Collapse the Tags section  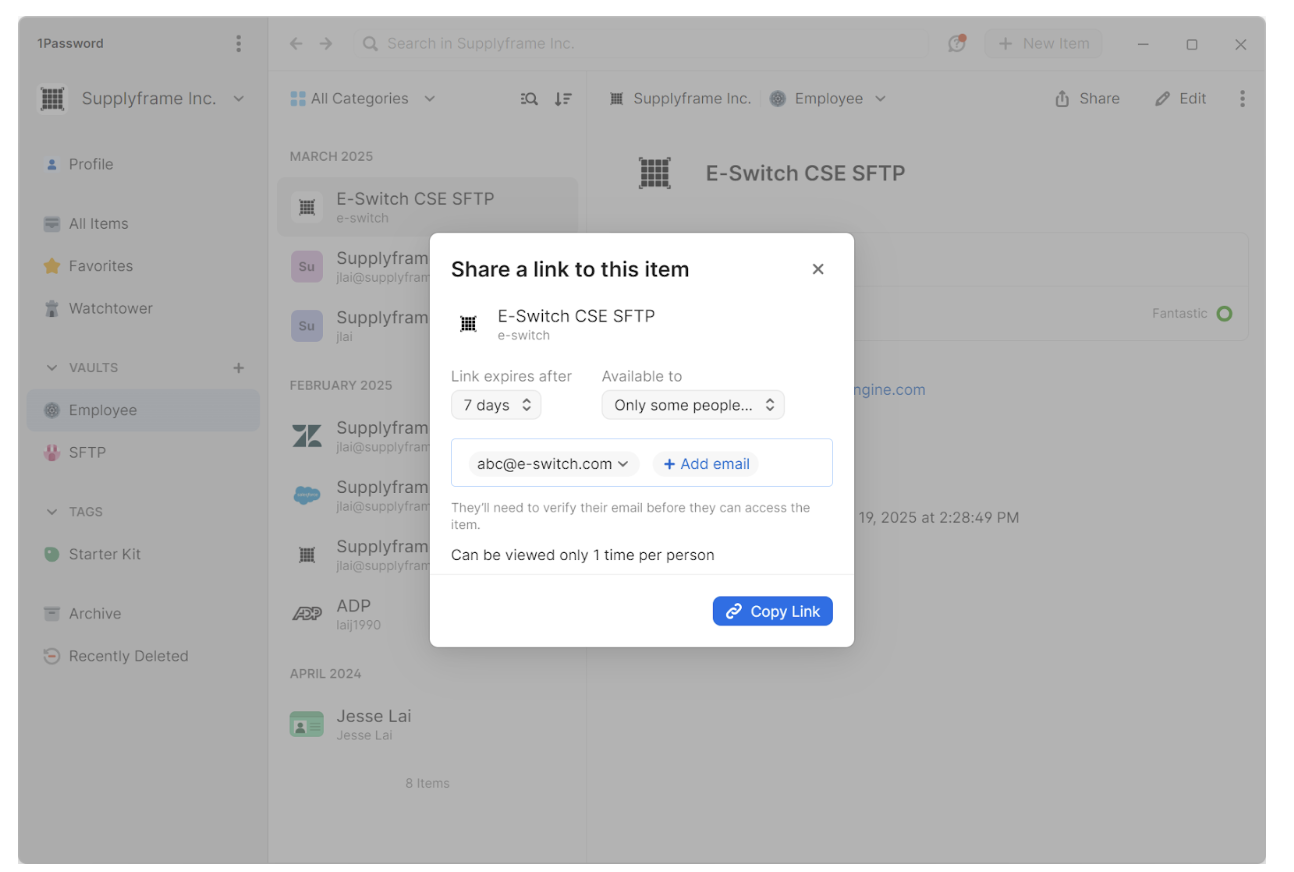[x=52, y=512]
